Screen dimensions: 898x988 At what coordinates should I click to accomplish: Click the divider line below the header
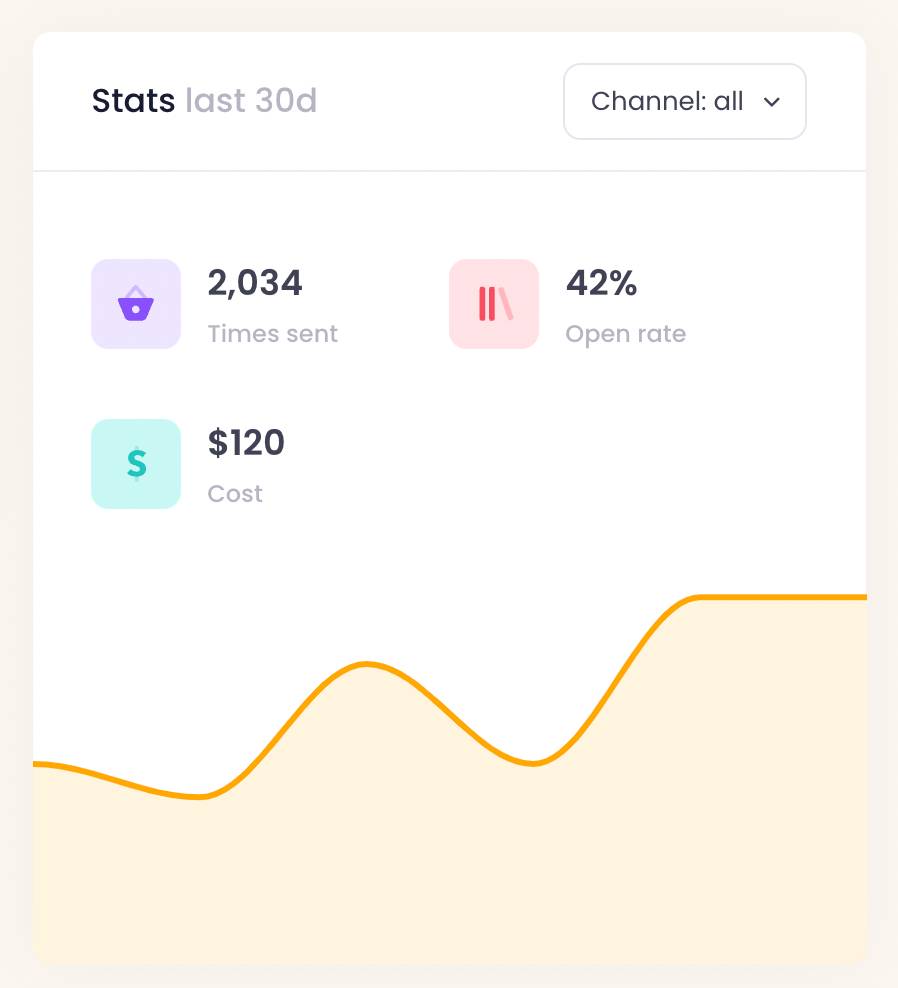450,171
